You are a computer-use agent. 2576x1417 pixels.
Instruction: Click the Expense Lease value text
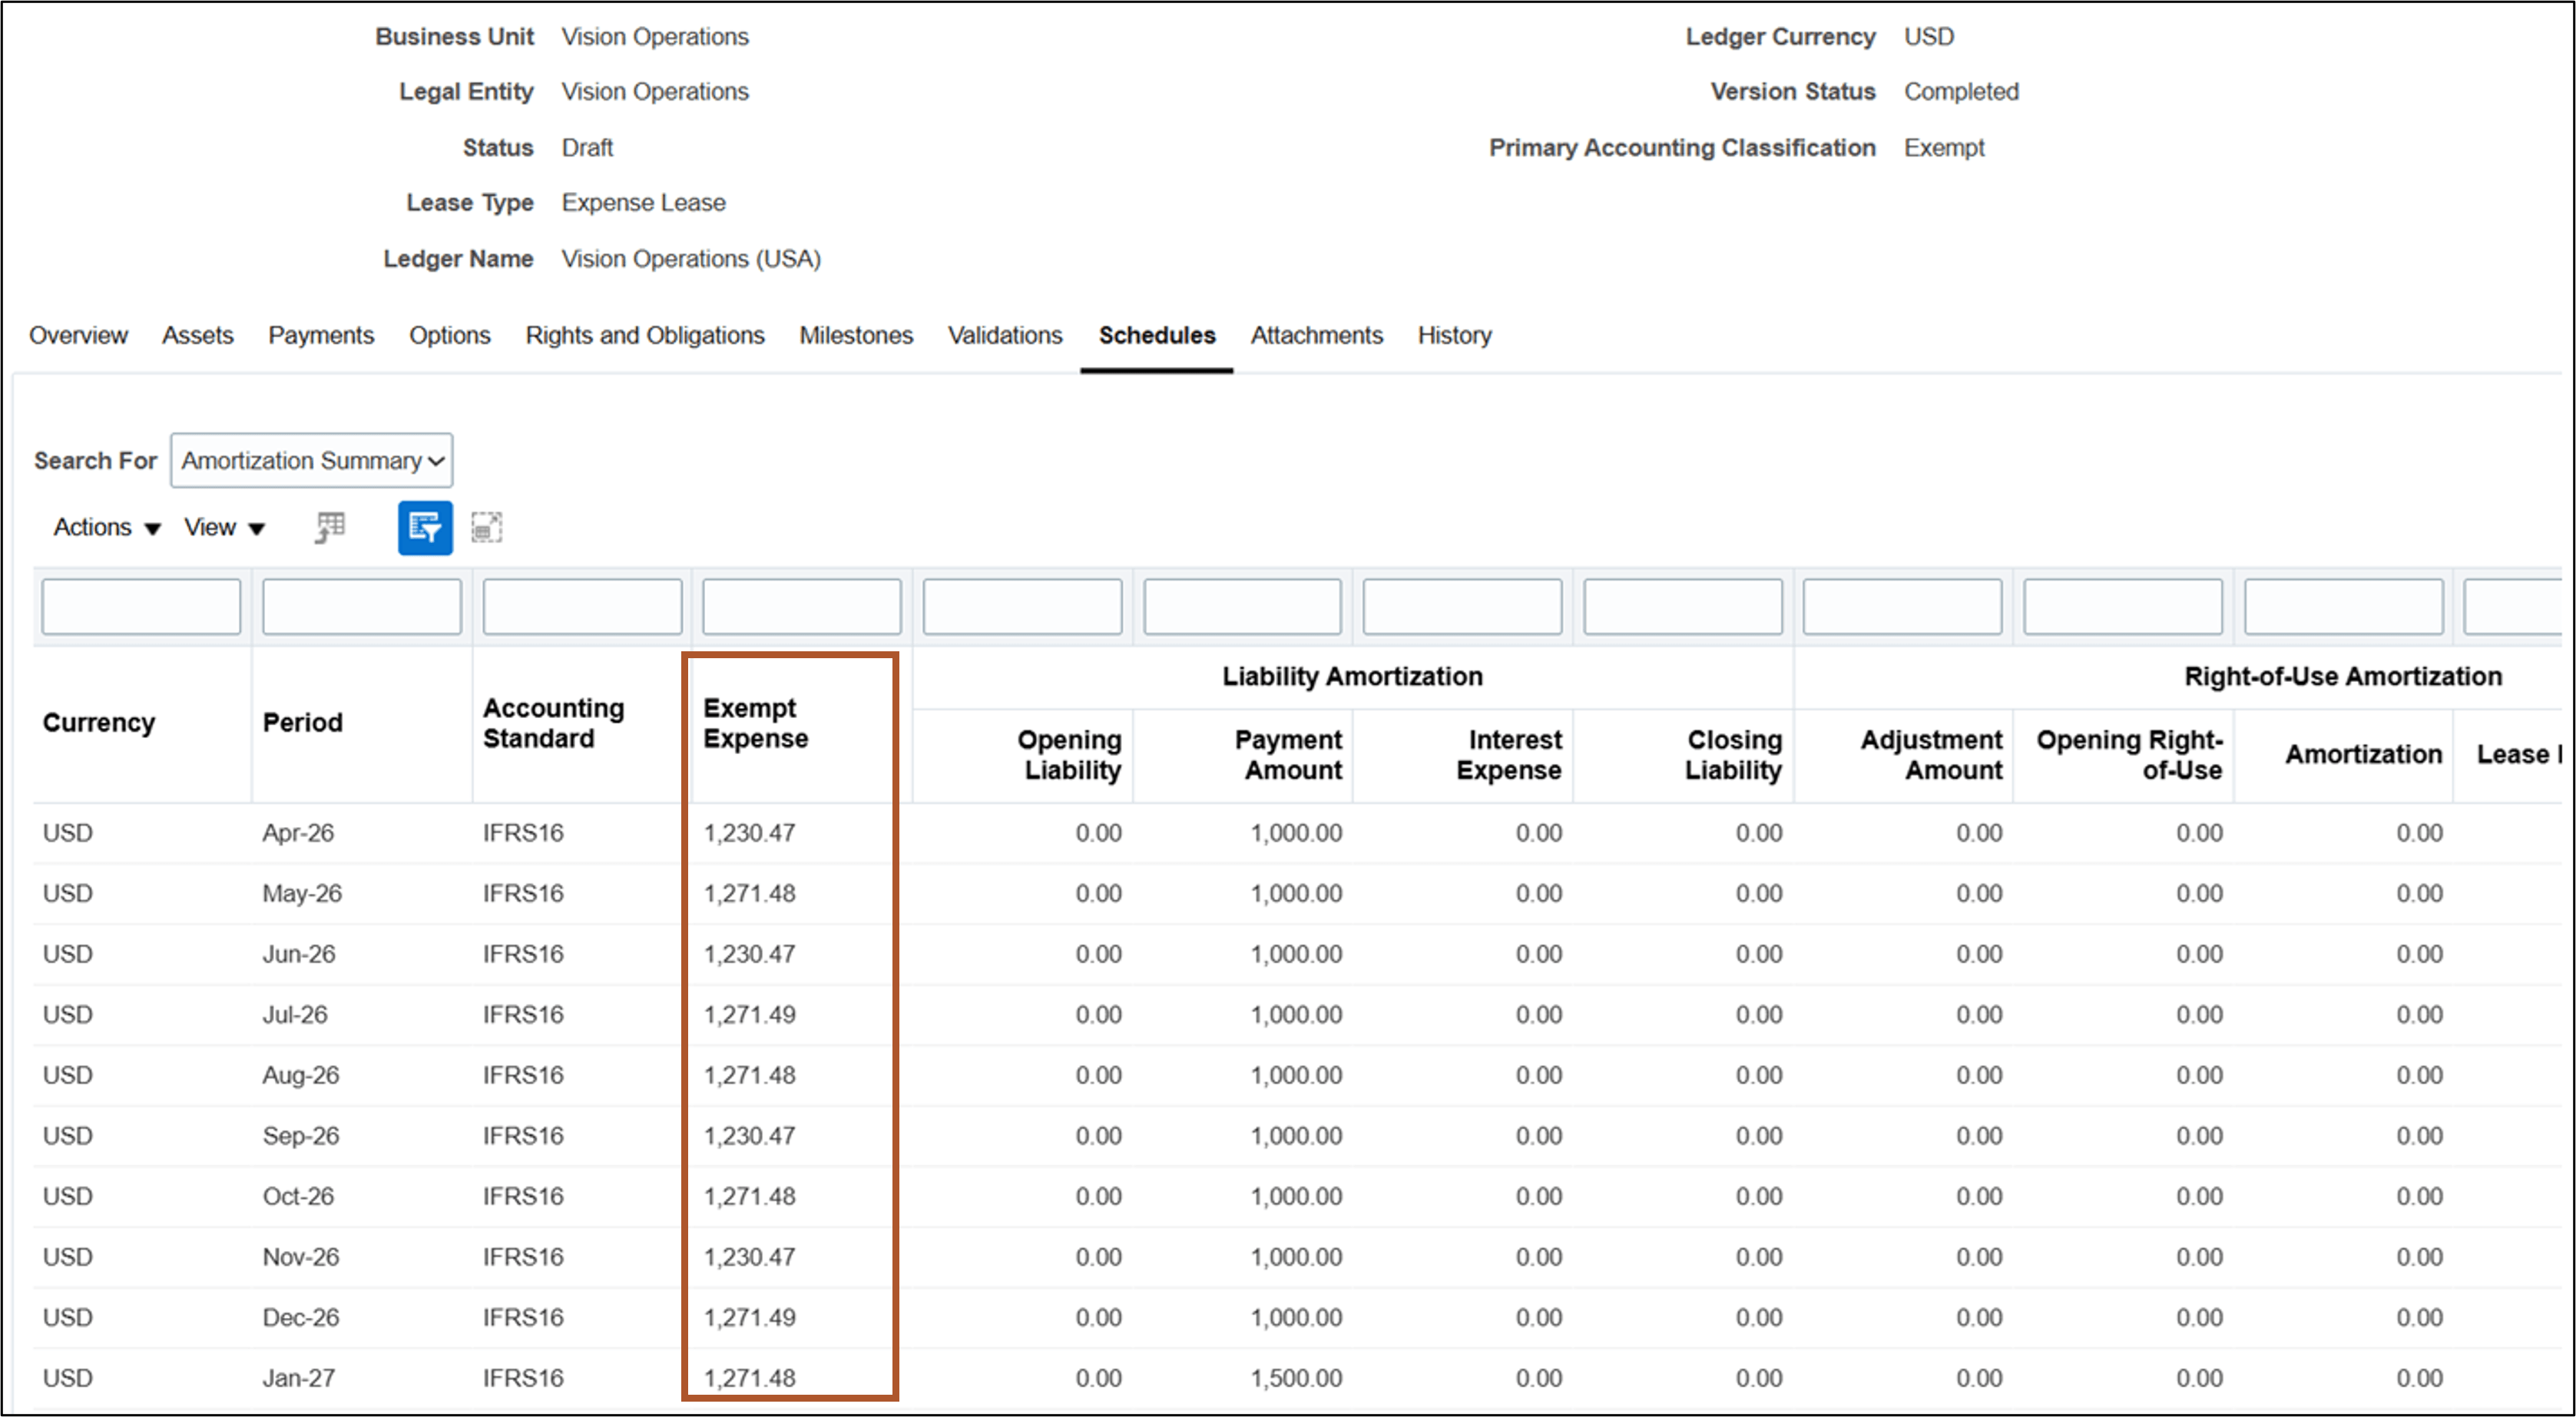click(x=644, y=203)
